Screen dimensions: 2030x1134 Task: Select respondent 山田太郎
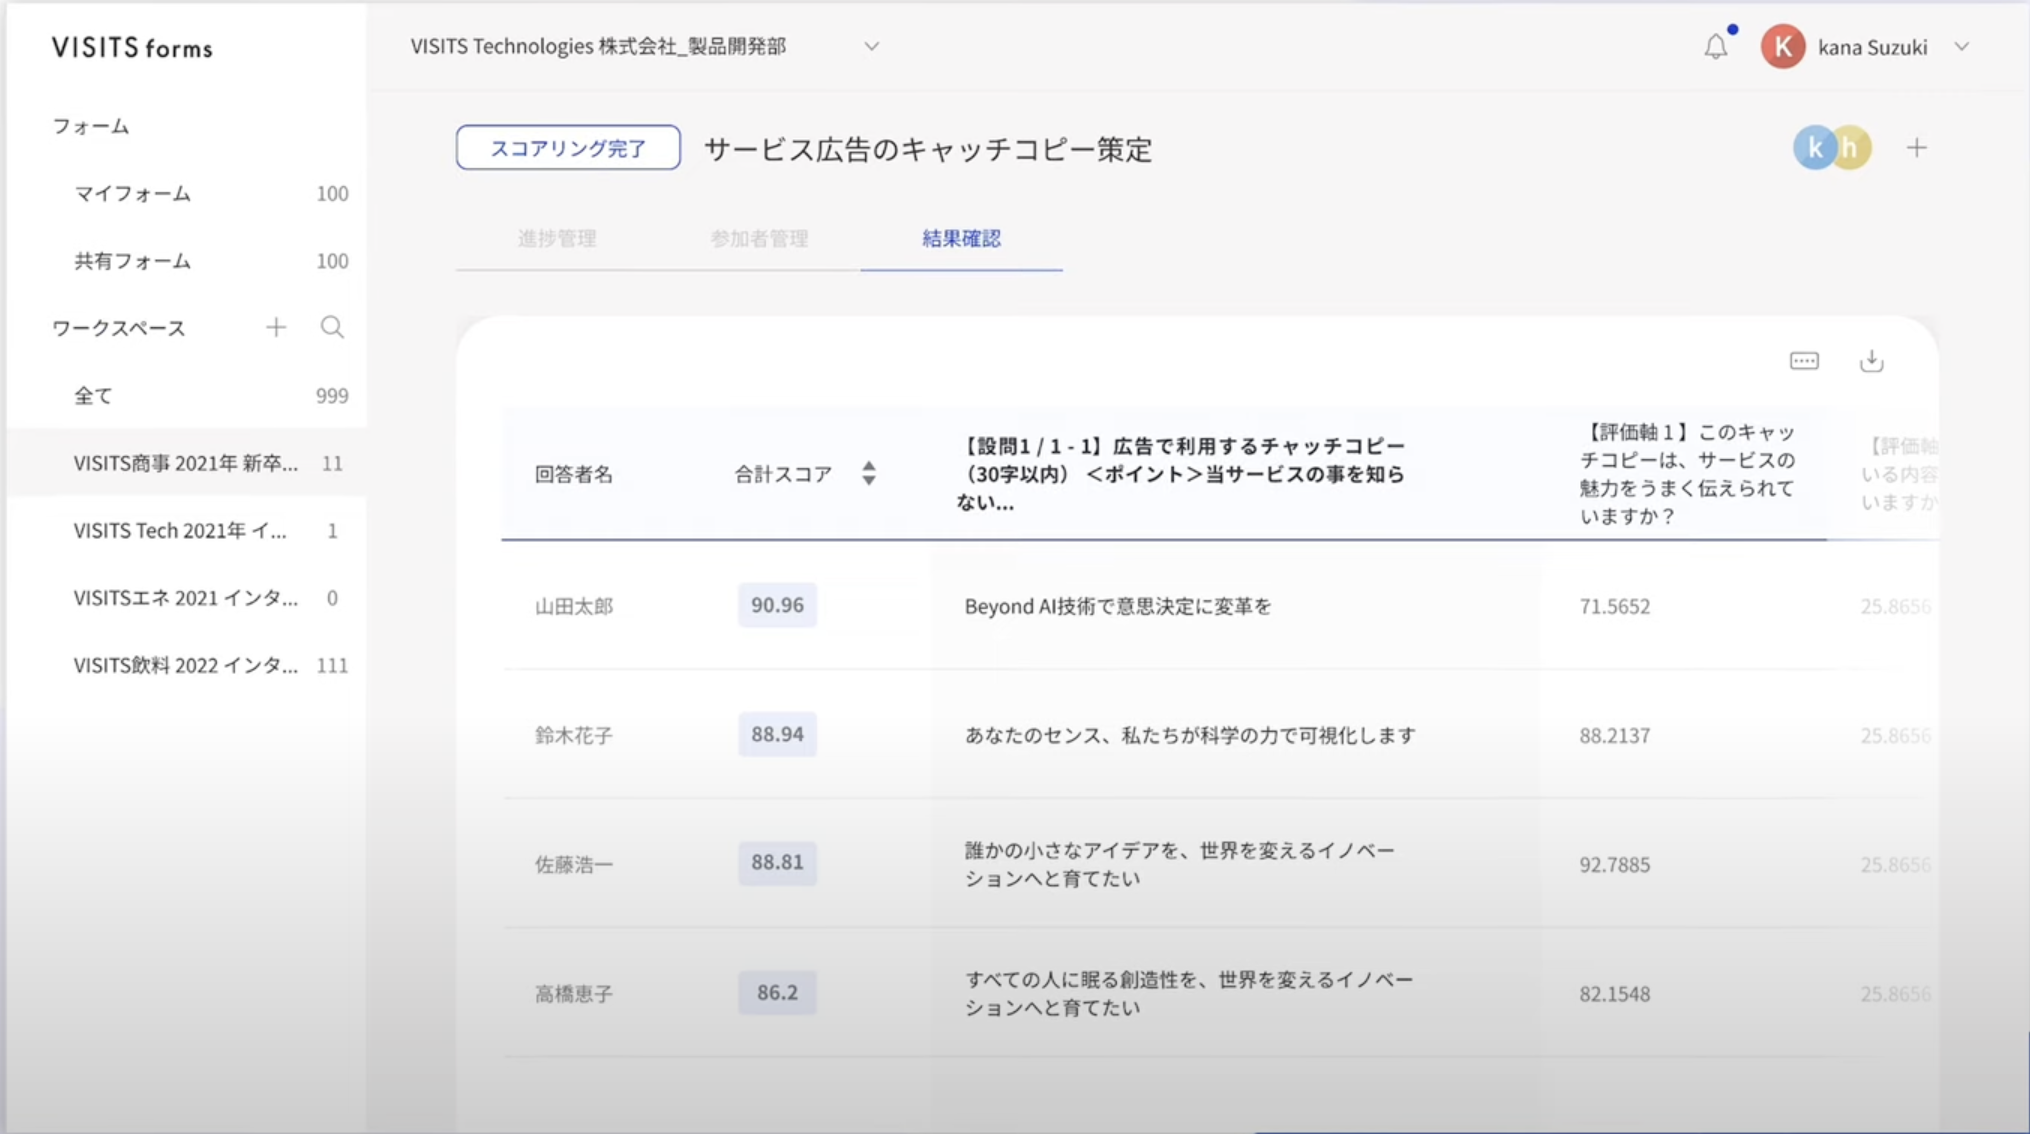pos(573,606)
